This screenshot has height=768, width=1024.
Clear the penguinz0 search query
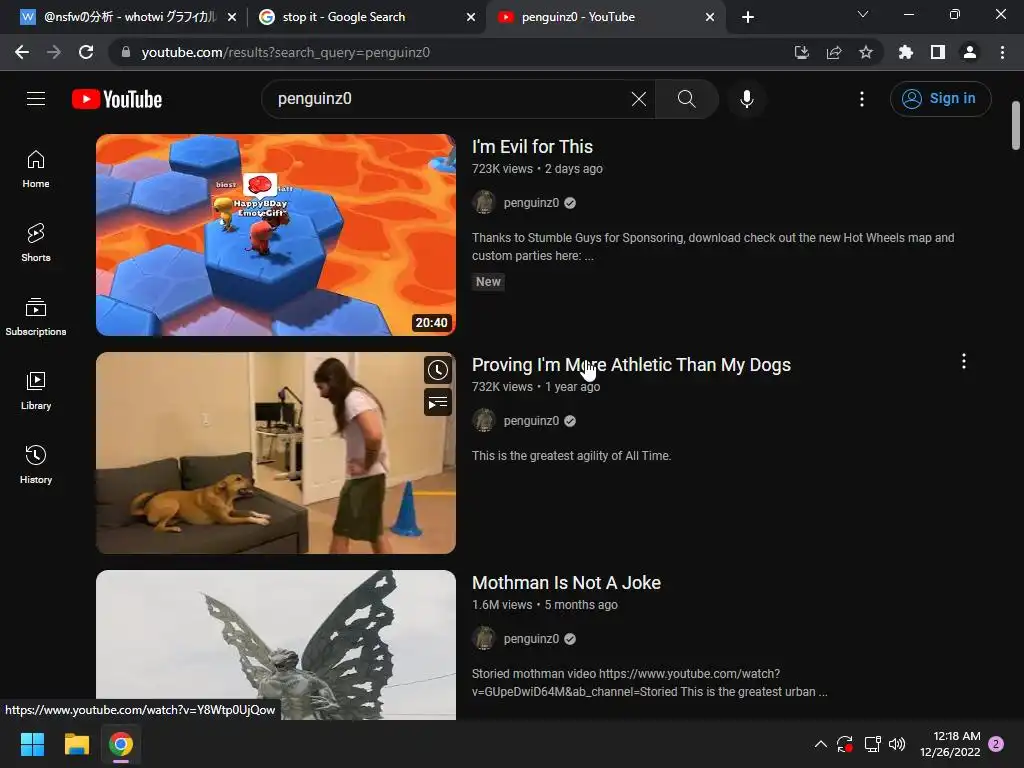point(639,99)
